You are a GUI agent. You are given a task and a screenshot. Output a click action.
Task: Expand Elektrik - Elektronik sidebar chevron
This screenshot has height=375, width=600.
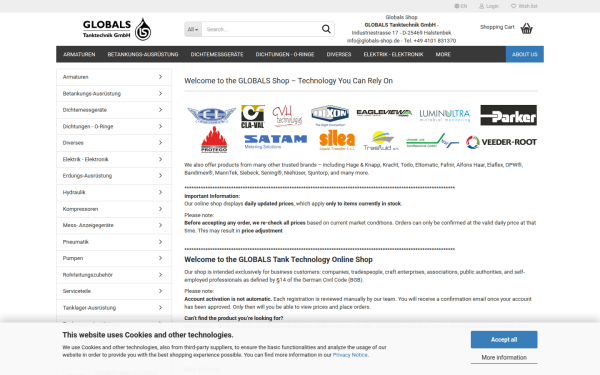coord(160,159)
